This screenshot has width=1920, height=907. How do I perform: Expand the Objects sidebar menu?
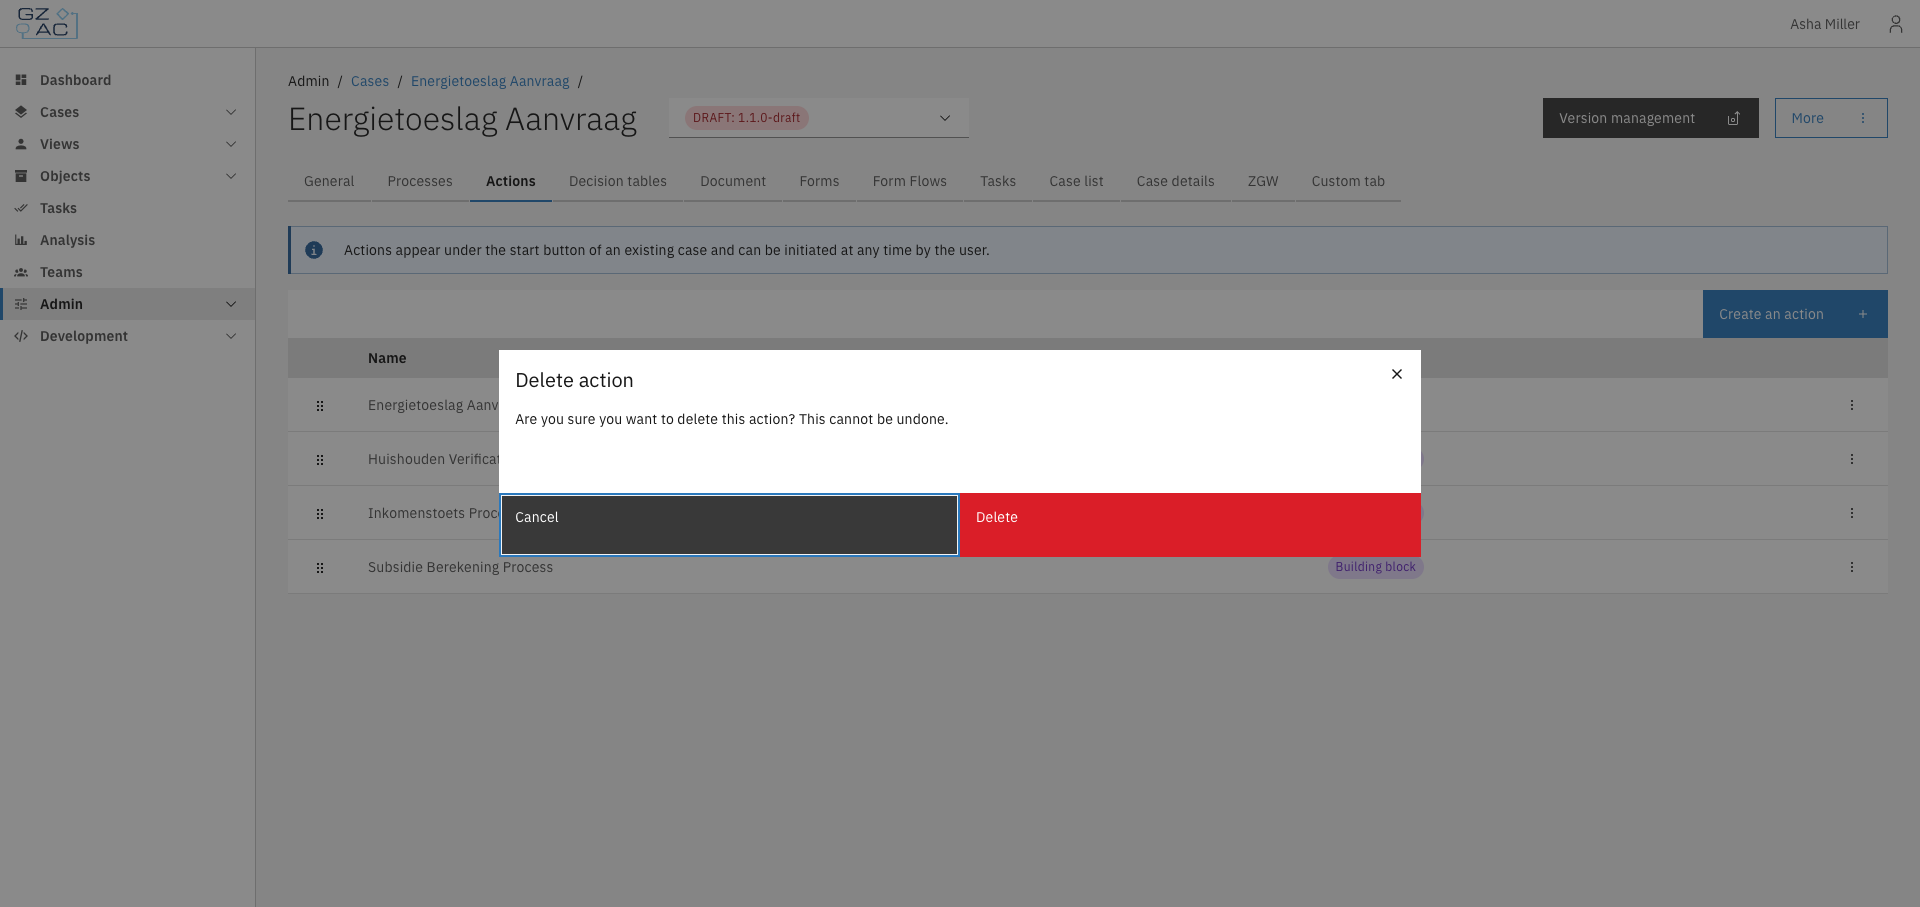[231, 176]
